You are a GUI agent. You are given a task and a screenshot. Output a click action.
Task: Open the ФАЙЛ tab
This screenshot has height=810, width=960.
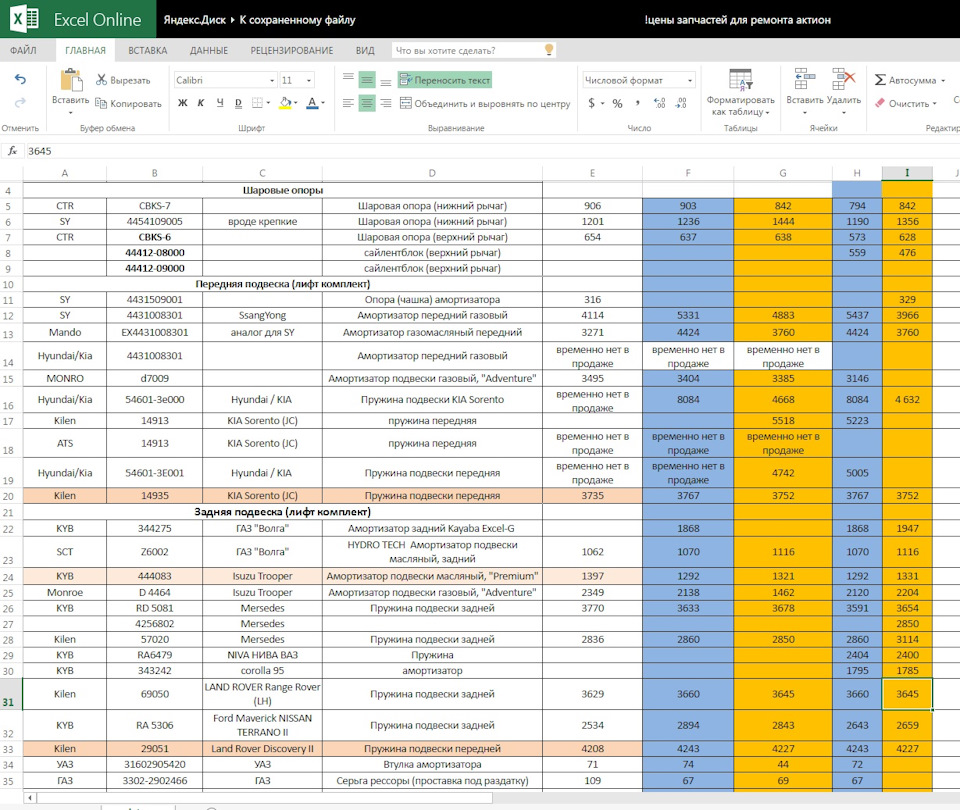[x=23, y=50]
